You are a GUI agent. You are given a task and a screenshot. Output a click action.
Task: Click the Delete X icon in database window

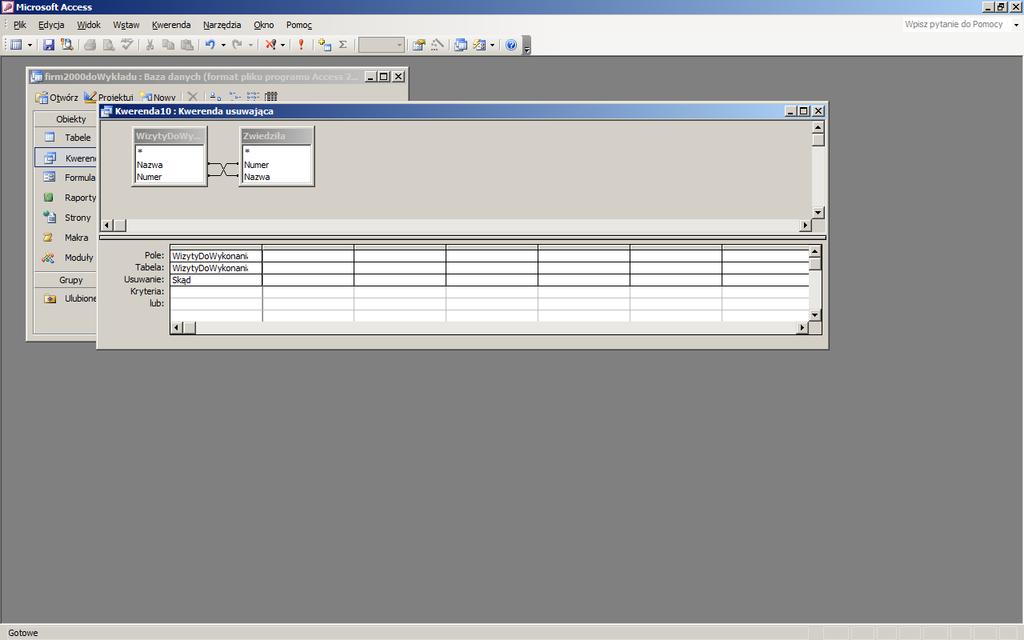pyautogui.click(x=193, y=97)
